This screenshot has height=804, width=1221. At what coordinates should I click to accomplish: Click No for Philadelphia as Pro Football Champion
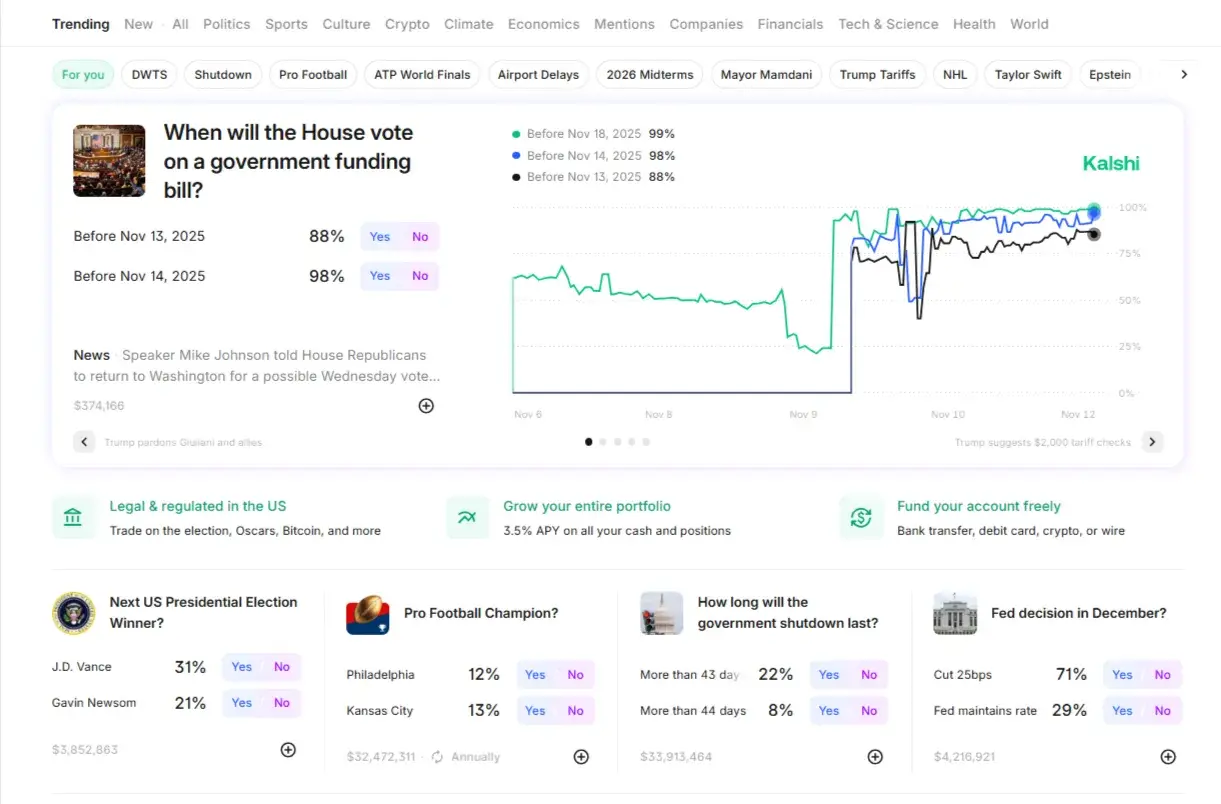[x=575, y=674]
